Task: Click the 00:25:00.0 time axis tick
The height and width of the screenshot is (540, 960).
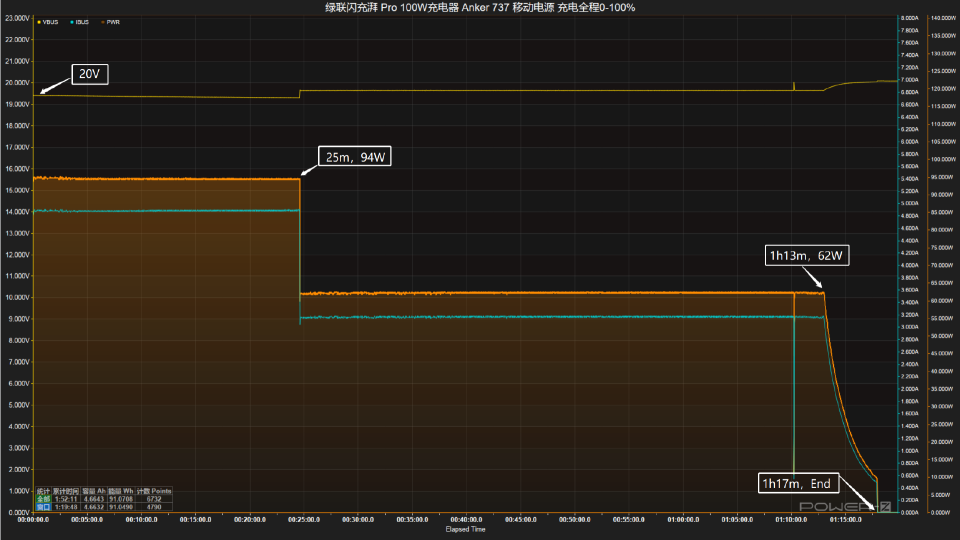Action: [x=304, y=520]
